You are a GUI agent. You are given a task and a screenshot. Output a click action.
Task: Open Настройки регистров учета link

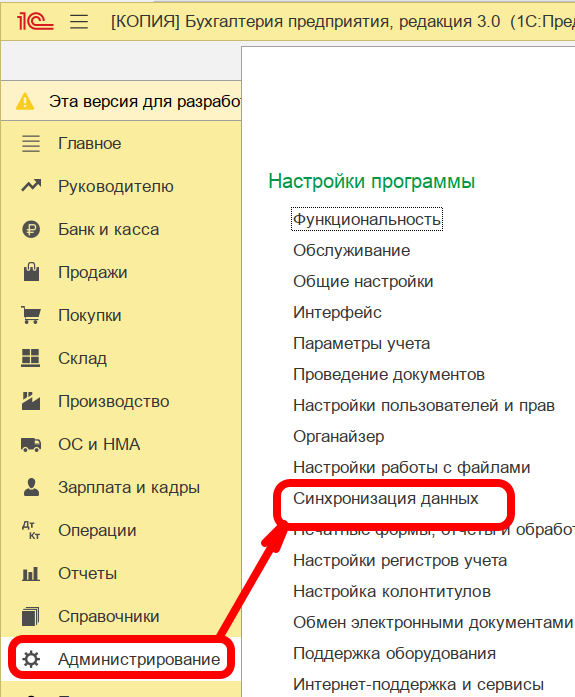[400, 561]
